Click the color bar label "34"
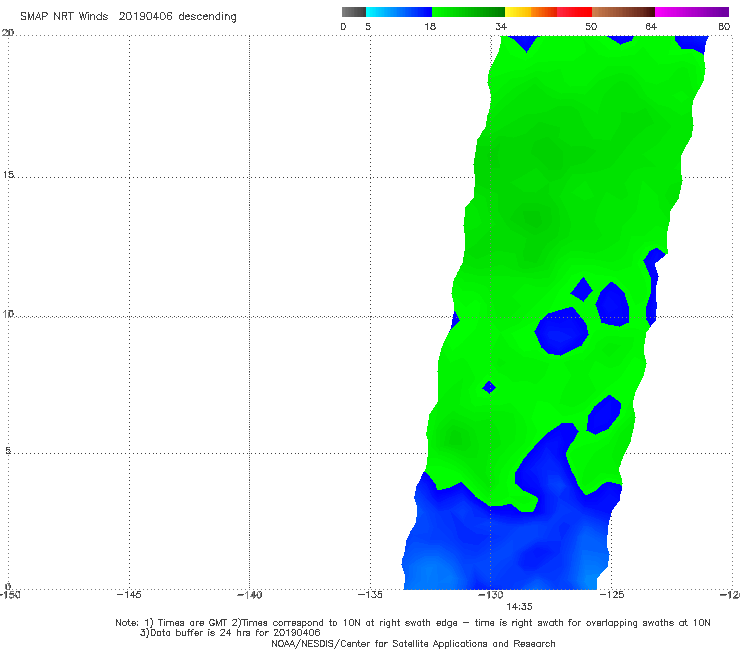This screenshot has height=650, width=740. [x=501, y=27]
